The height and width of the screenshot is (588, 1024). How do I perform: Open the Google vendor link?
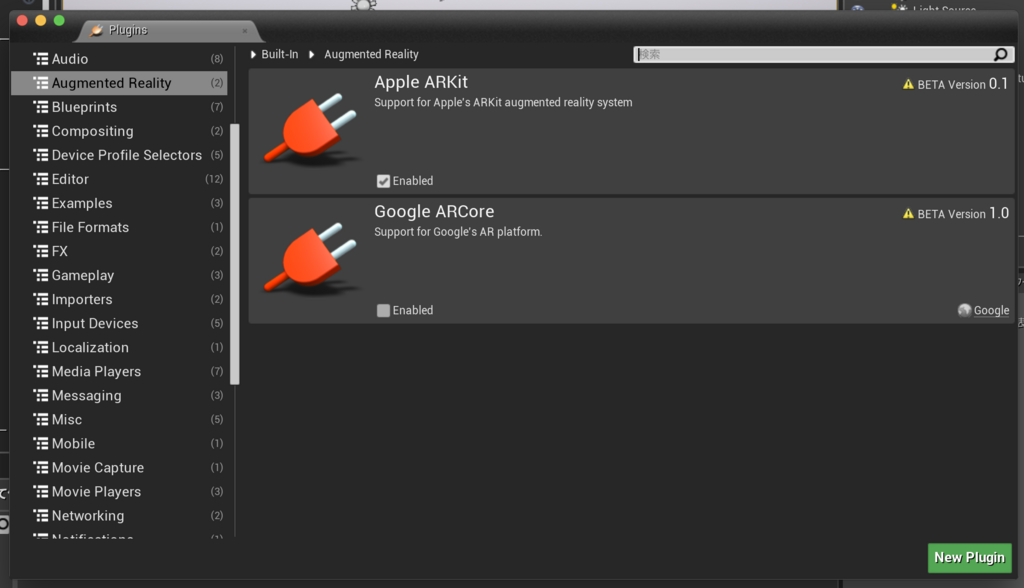pyautogui.click(x=991, y=310)
